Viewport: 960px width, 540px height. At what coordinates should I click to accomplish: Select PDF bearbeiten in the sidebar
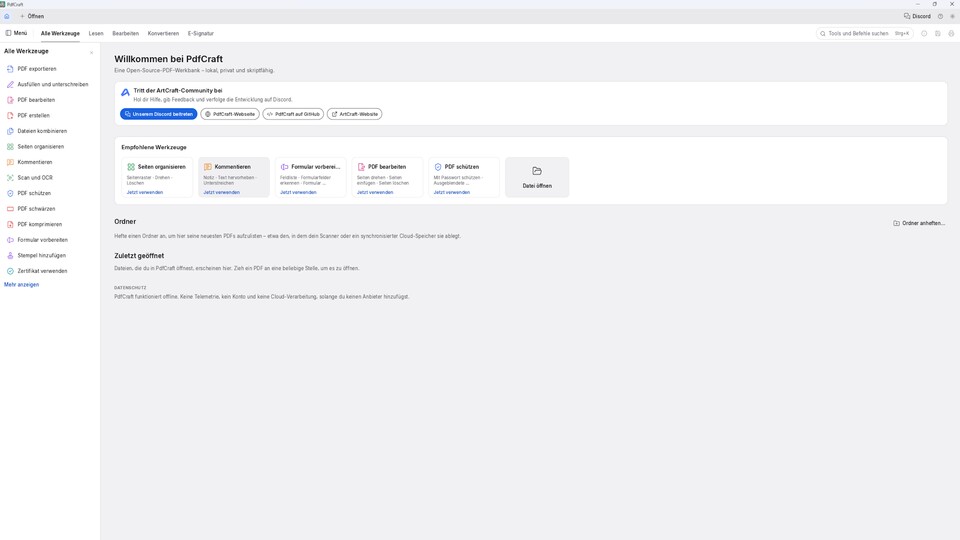tap(49, 100)
